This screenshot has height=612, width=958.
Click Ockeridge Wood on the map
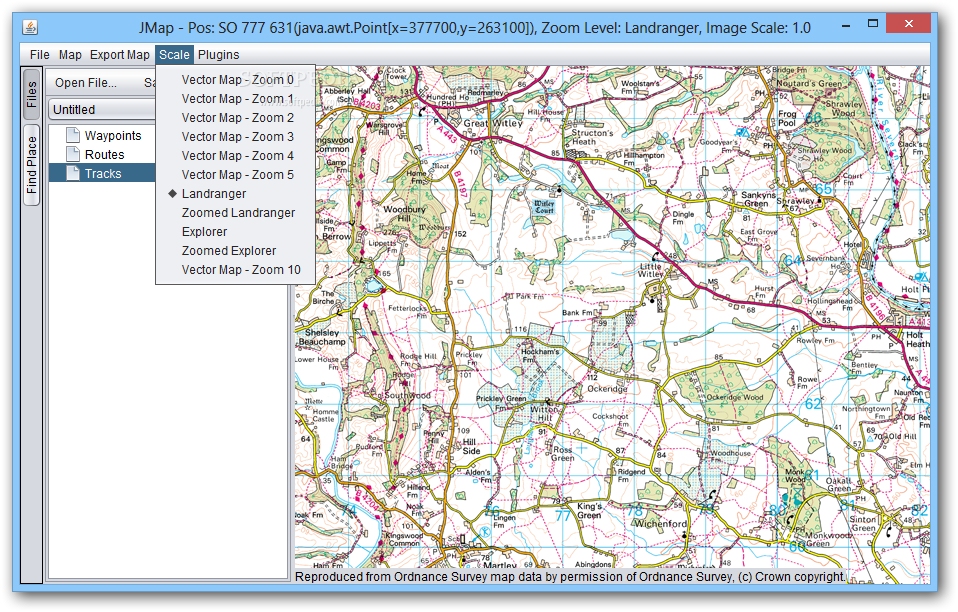coord(735,397)
